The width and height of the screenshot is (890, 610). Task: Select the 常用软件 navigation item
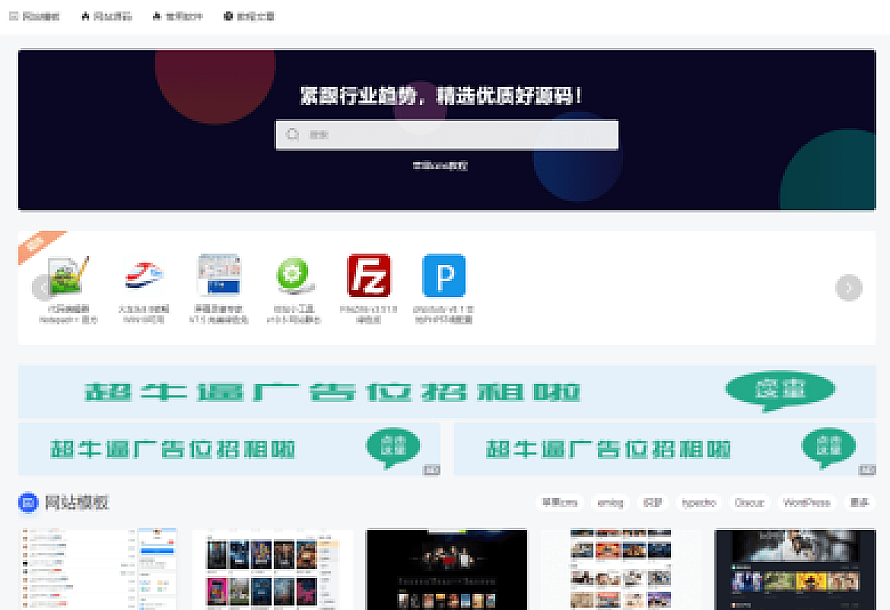178,16
